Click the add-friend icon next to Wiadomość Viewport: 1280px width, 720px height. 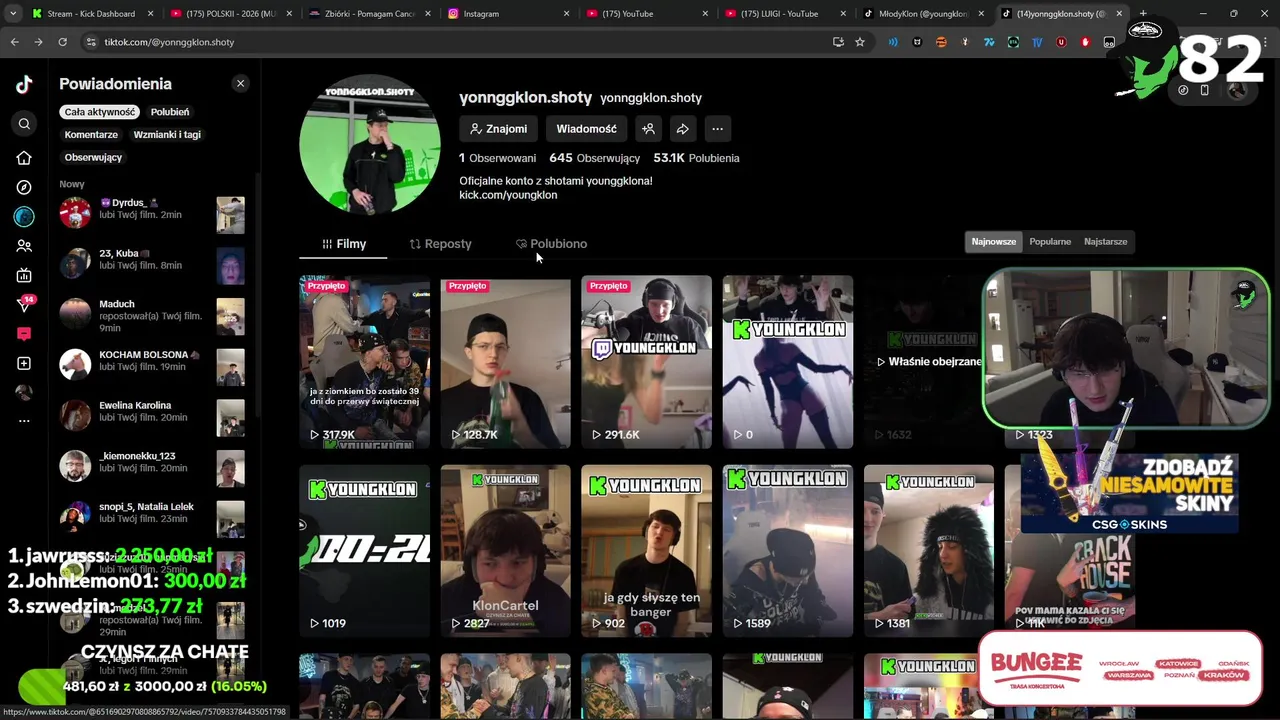[x=648, y=129]
